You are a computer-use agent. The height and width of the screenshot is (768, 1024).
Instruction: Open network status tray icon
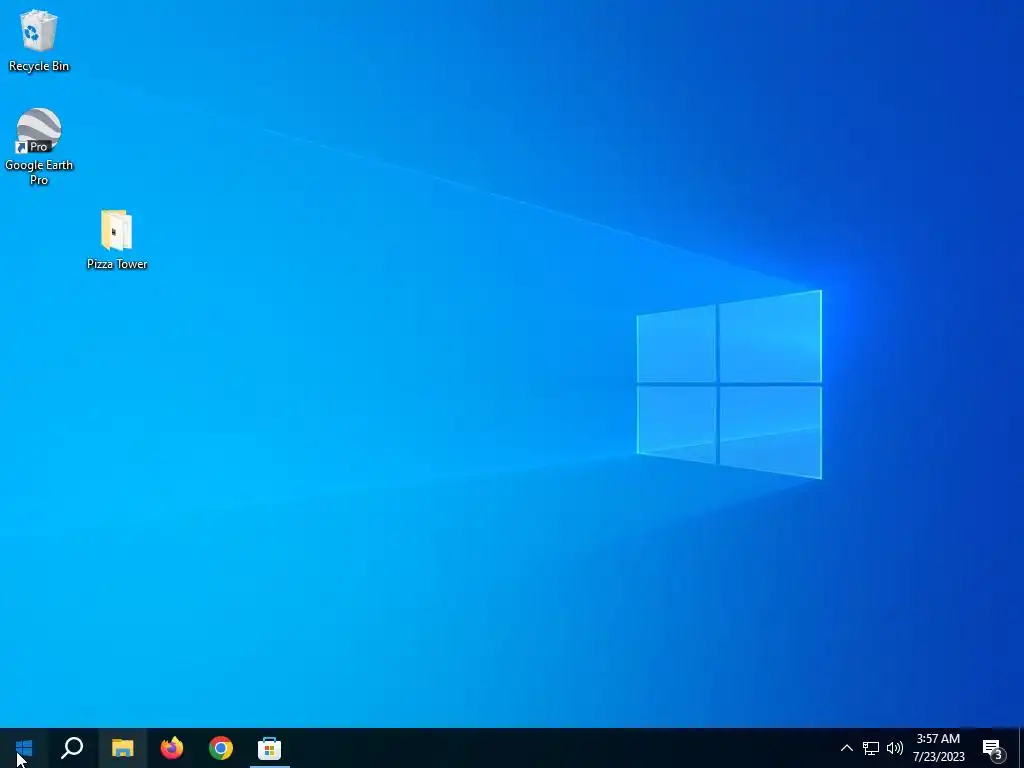[871, 748]
